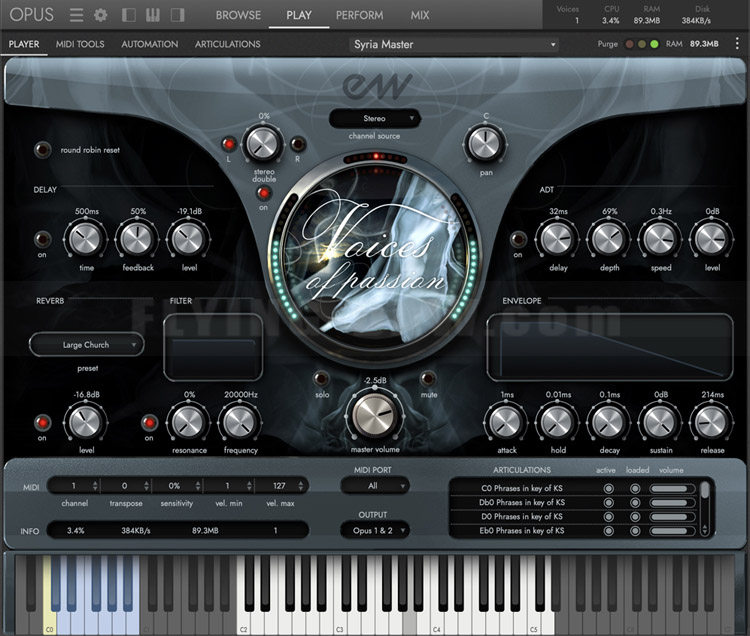Screen dimensions: 750x636
Task: Toggle the solo button
Action: [321, 378]
